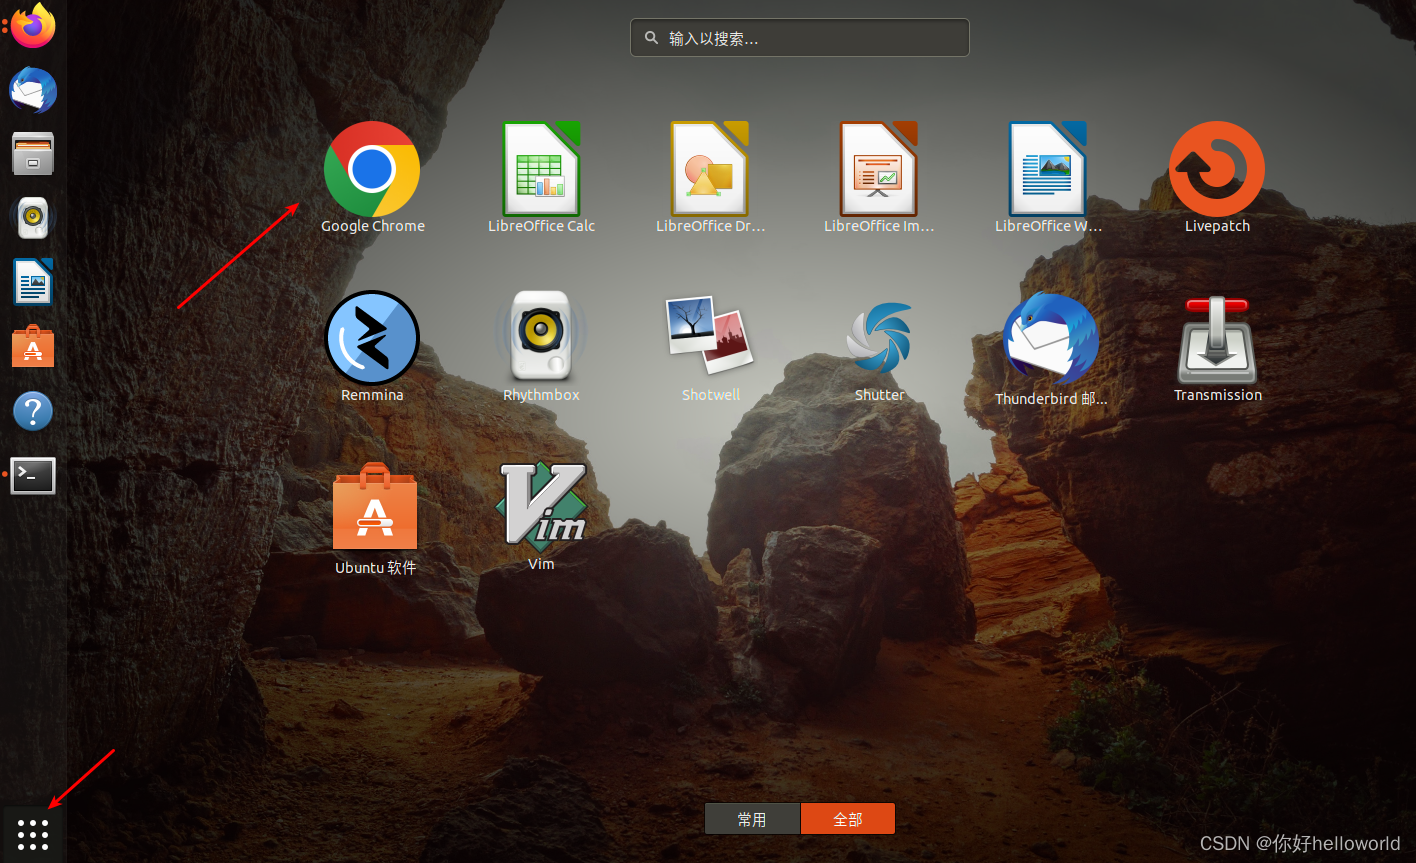
Task: Open Firefox from the dock
Action: point(33,24)
